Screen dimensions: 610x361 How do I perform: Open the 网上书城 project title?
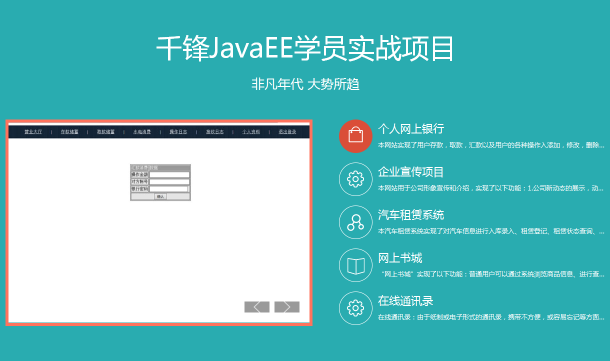pyautogui.click(x=400, y=258)
